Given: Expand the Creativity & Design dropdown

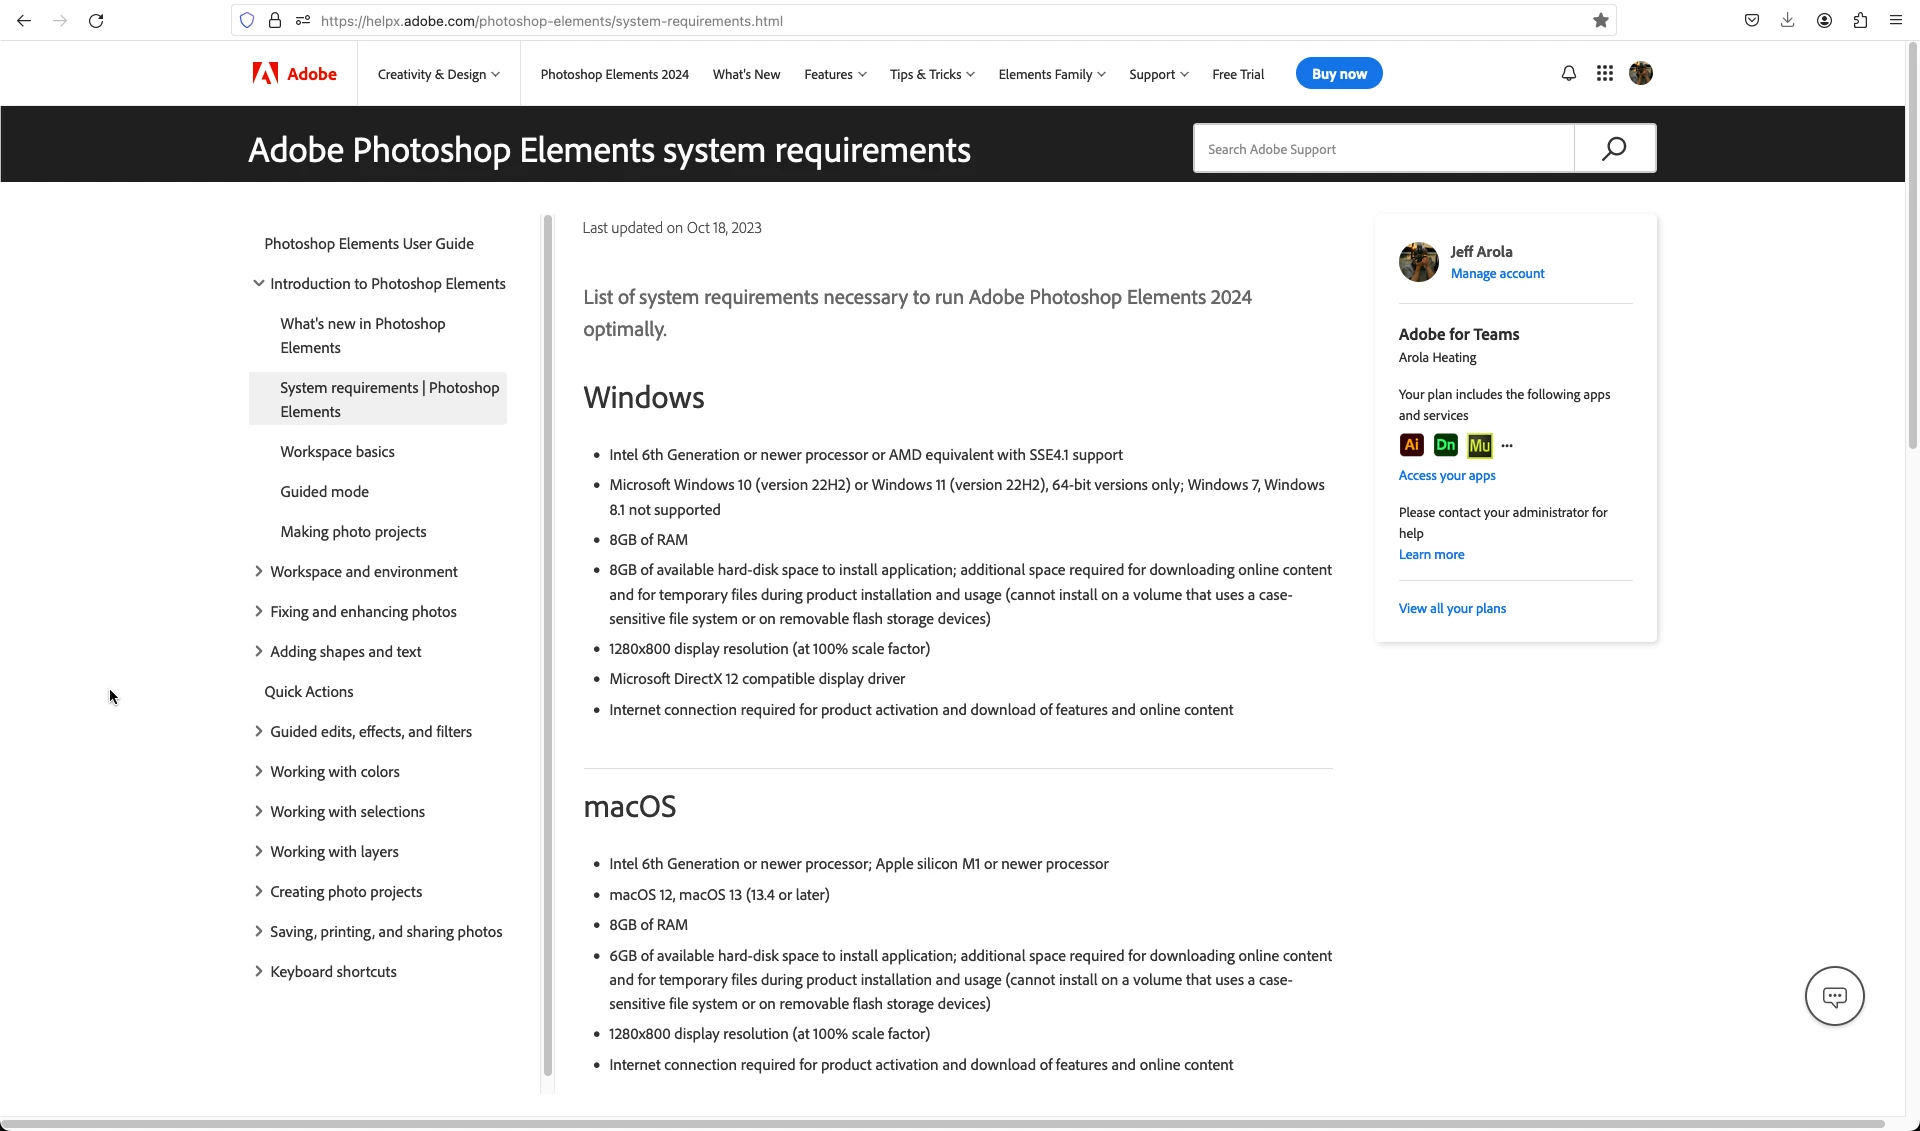Looking at the screenshot, I should (x=438, y=74).
